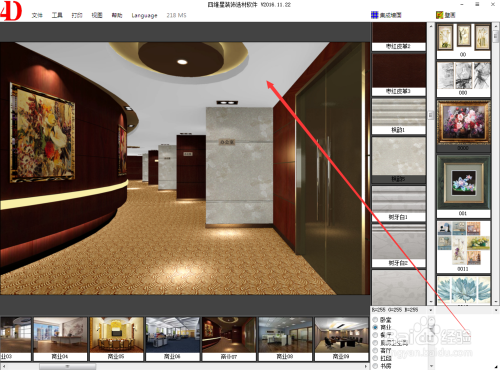Click the scene strip scroll-right arrow

(x=366, y=366)
